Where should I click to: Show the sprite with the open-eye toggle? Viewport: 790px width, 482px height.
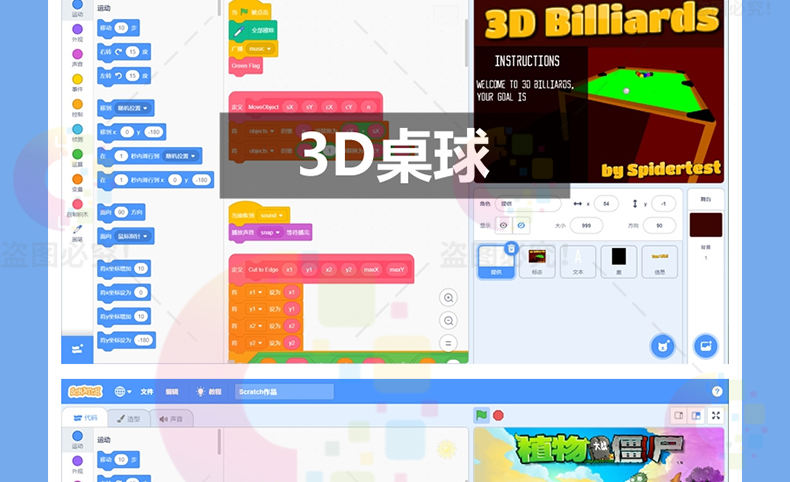503,225
